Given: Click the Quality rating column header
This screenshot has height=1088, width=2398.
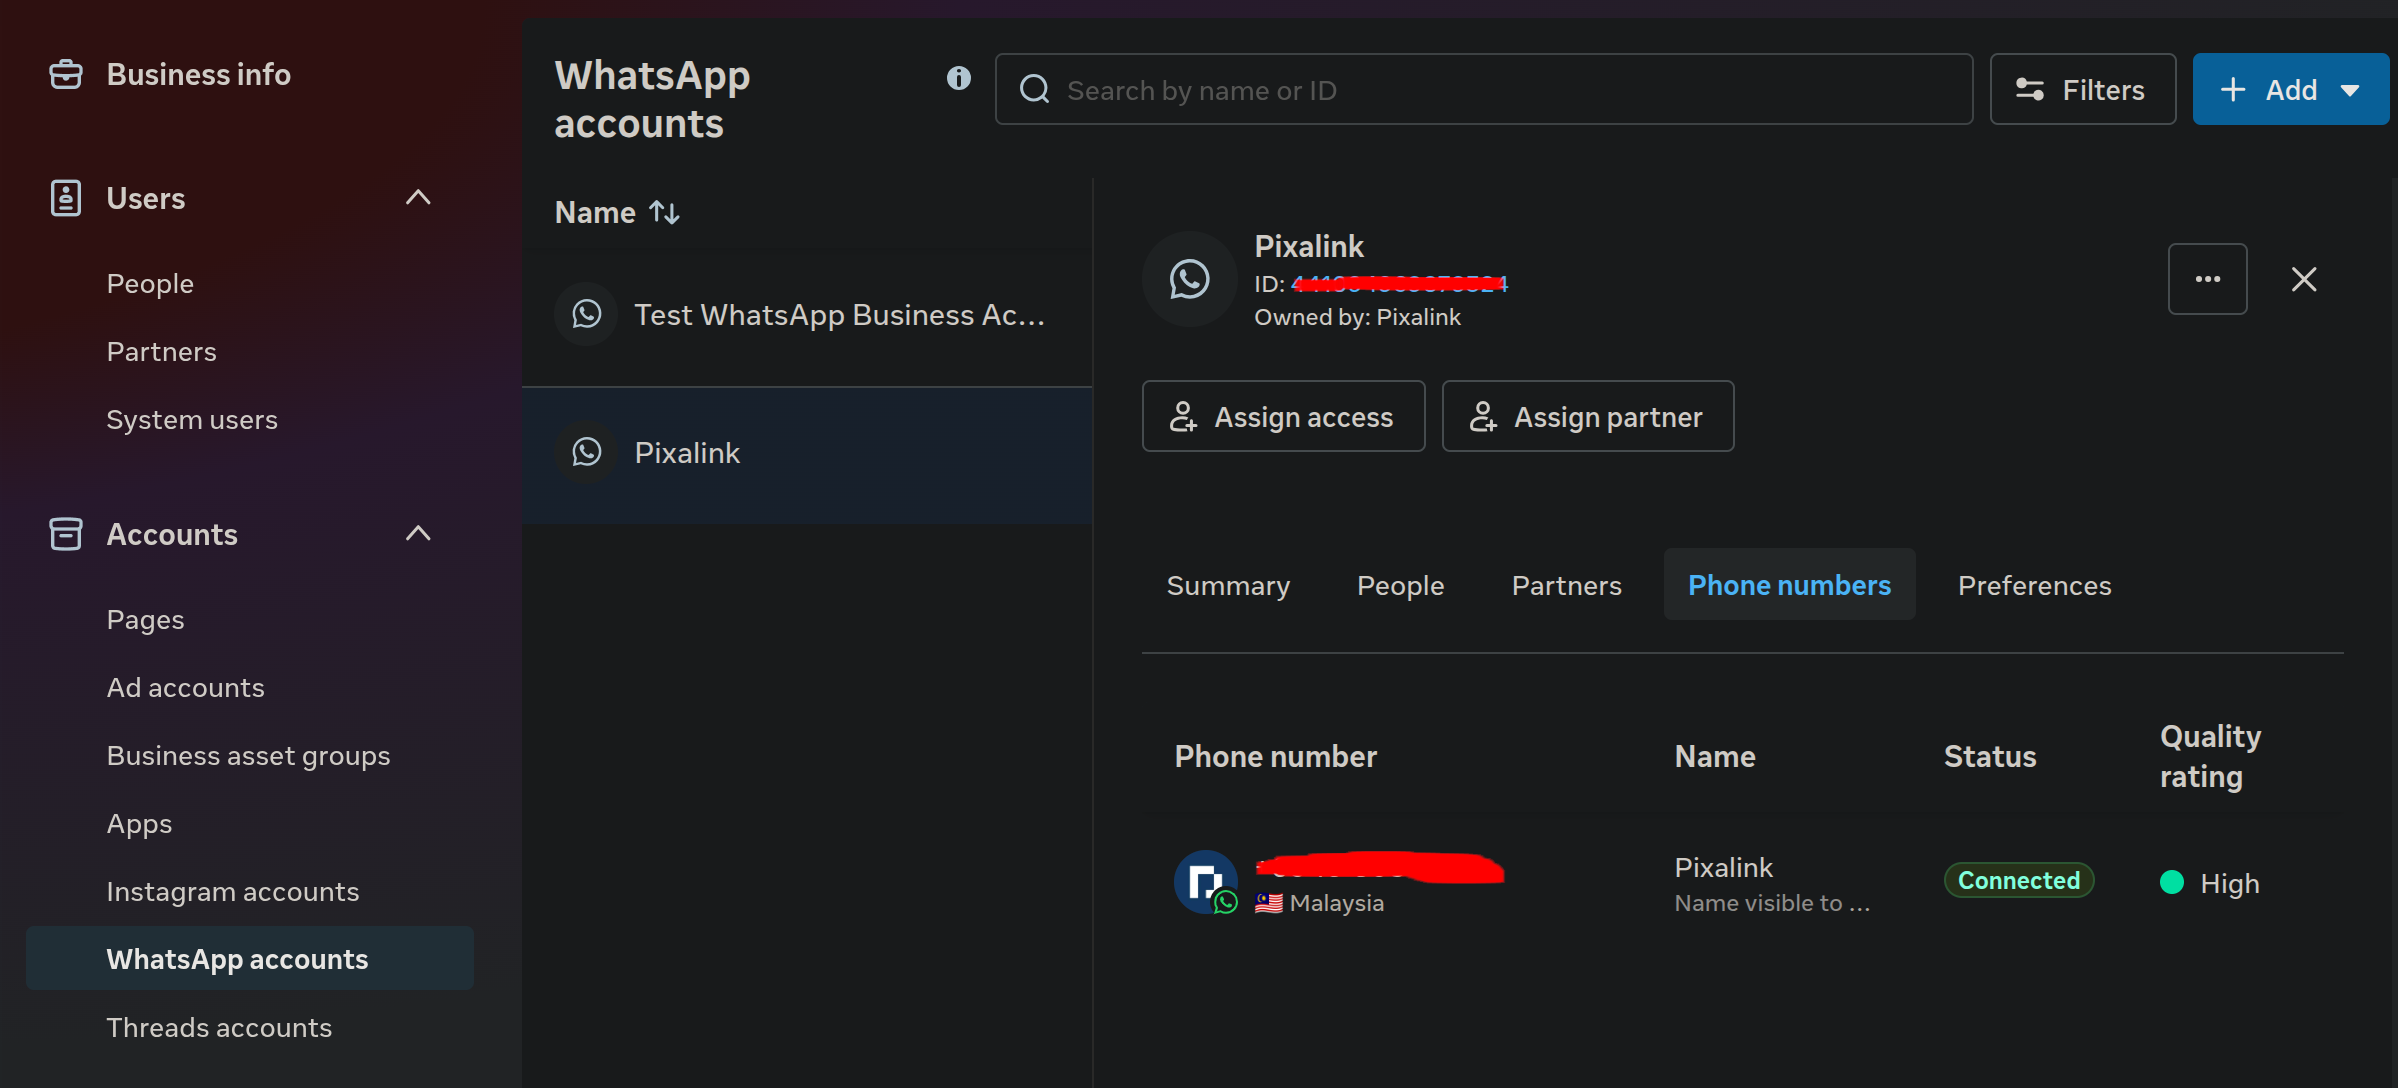Looking at the screenshot, I should [2210, 757].
